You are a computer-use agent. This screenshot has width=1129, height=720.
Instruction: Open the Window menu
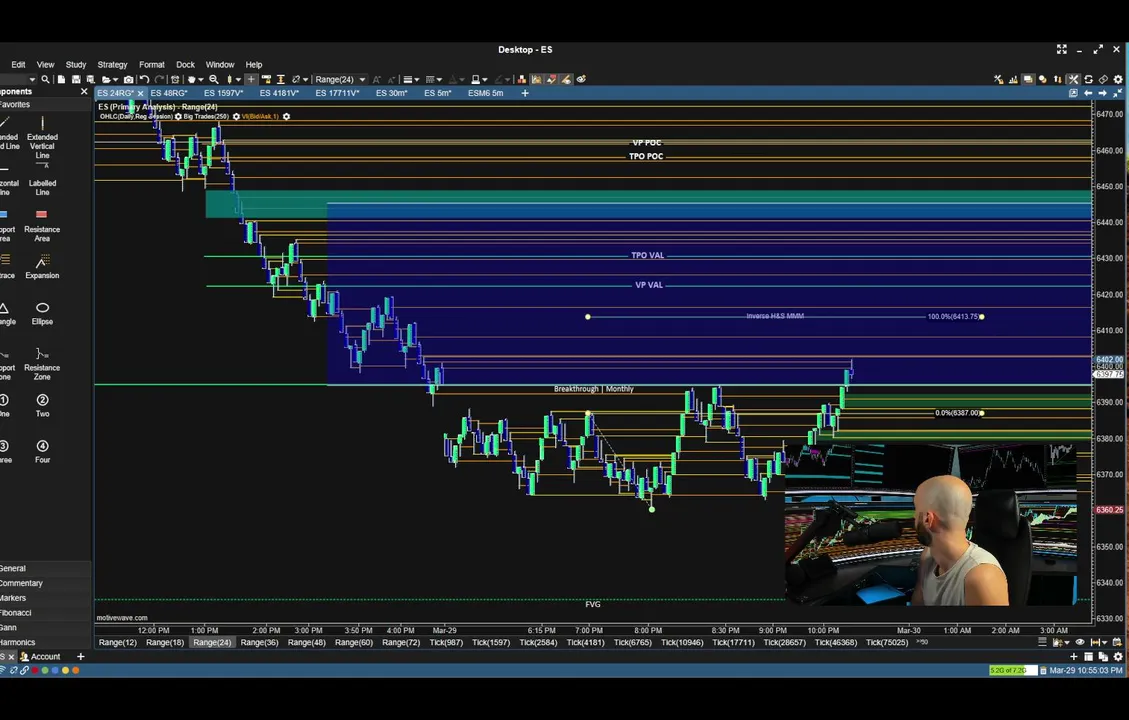coord(220,64)
